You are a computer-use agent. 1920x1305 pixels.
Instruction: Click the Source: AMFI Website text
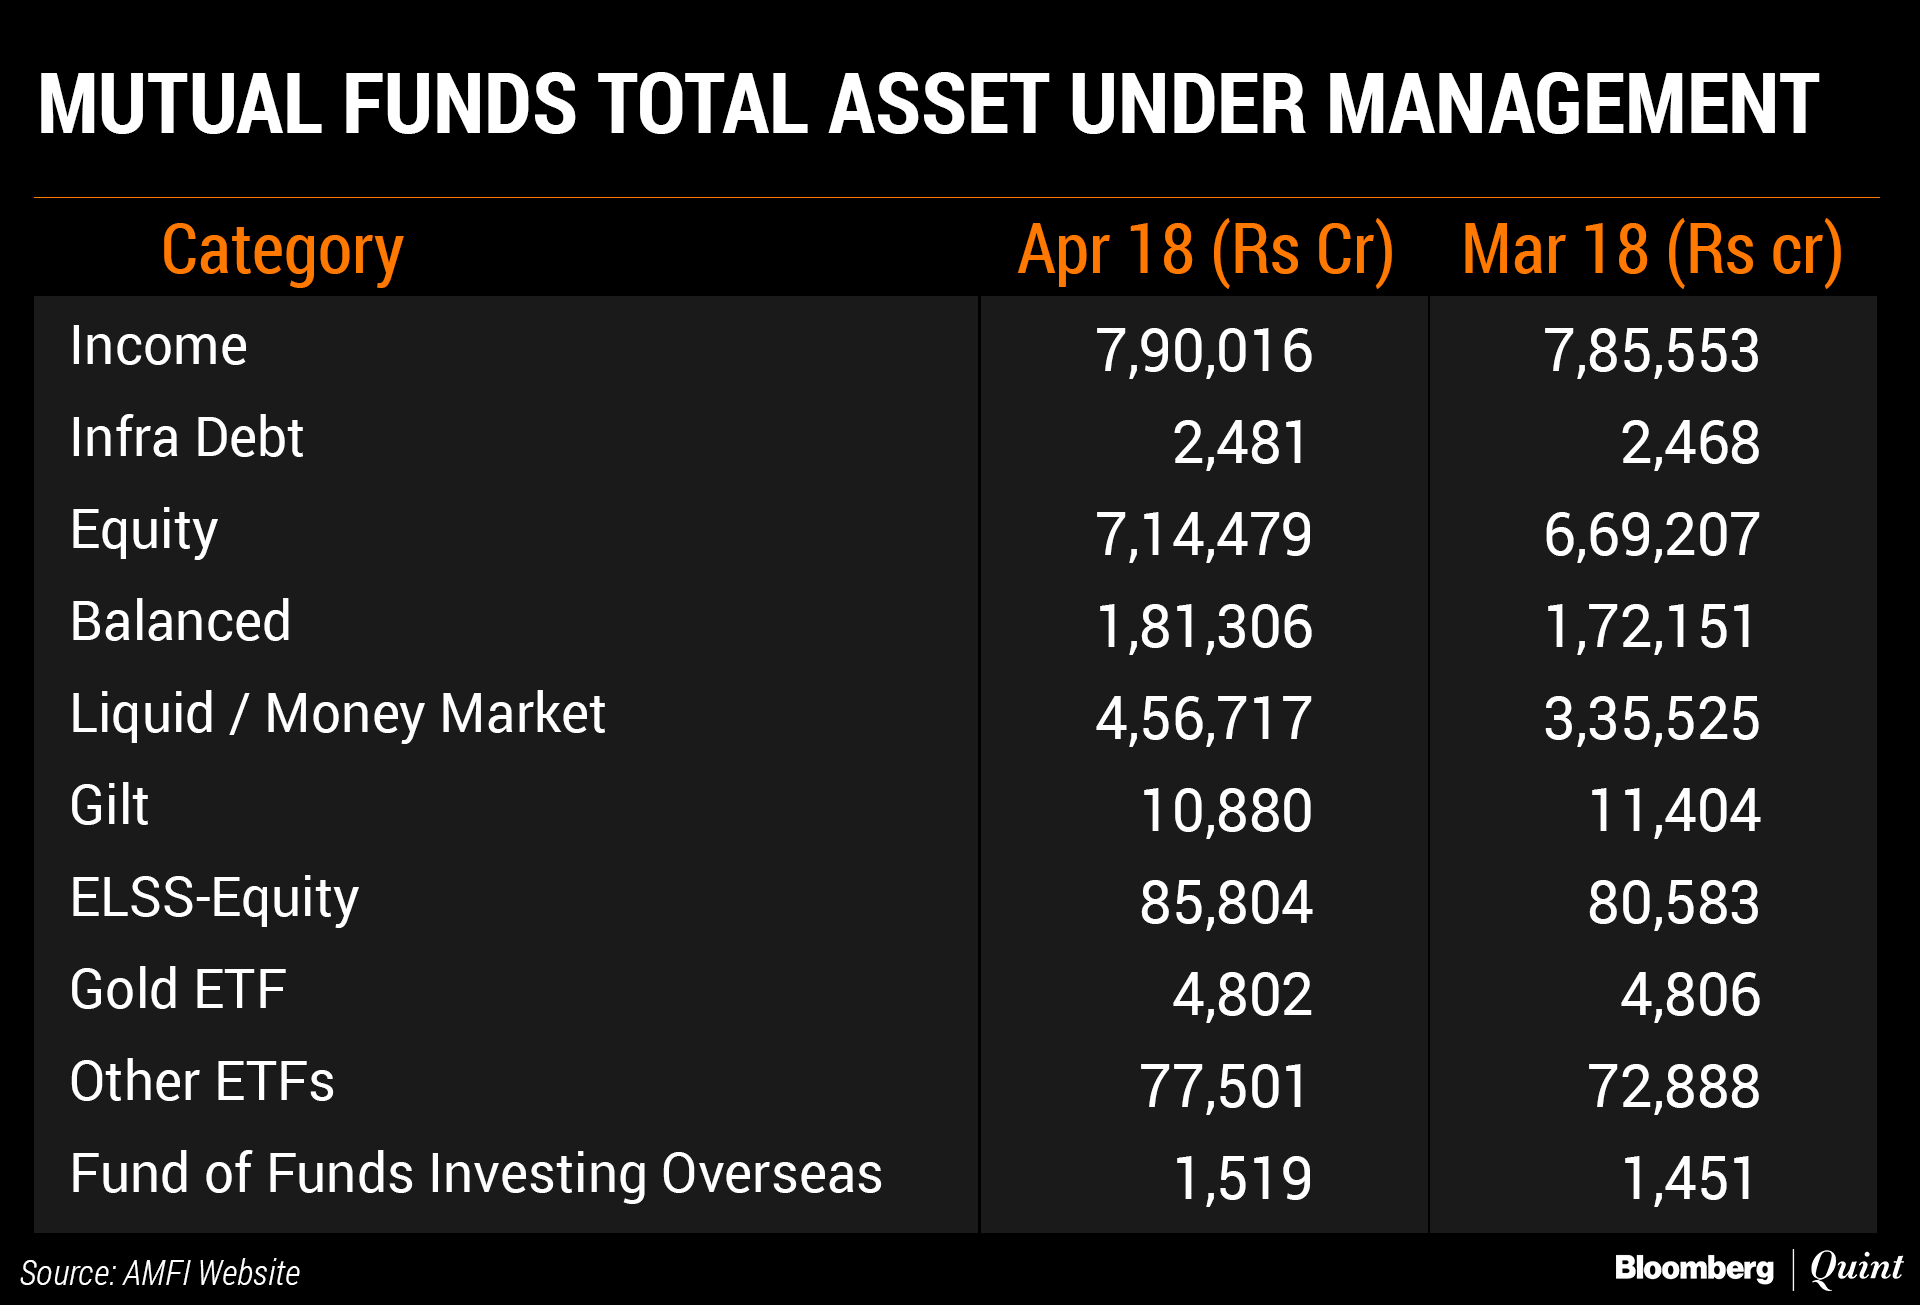(160, 1272)
